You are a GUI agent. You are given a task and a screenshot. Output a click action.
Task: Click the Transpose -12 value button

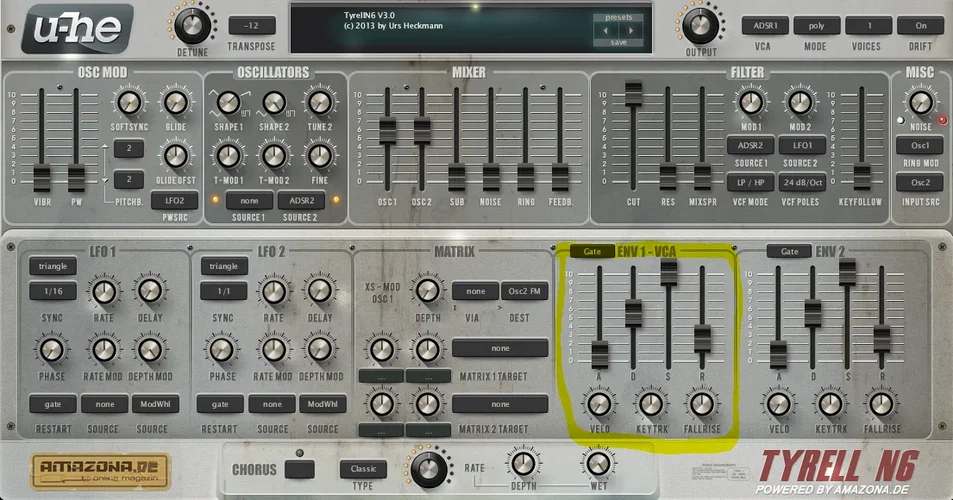[252, 25]
